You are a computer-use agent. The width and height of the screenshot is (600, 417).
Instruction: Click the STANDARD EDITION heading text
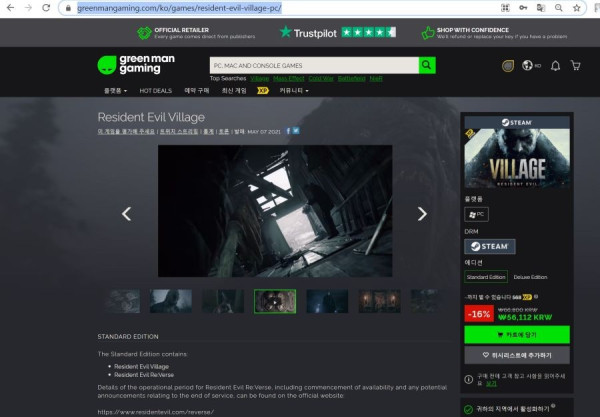click(x=128, y=337)
